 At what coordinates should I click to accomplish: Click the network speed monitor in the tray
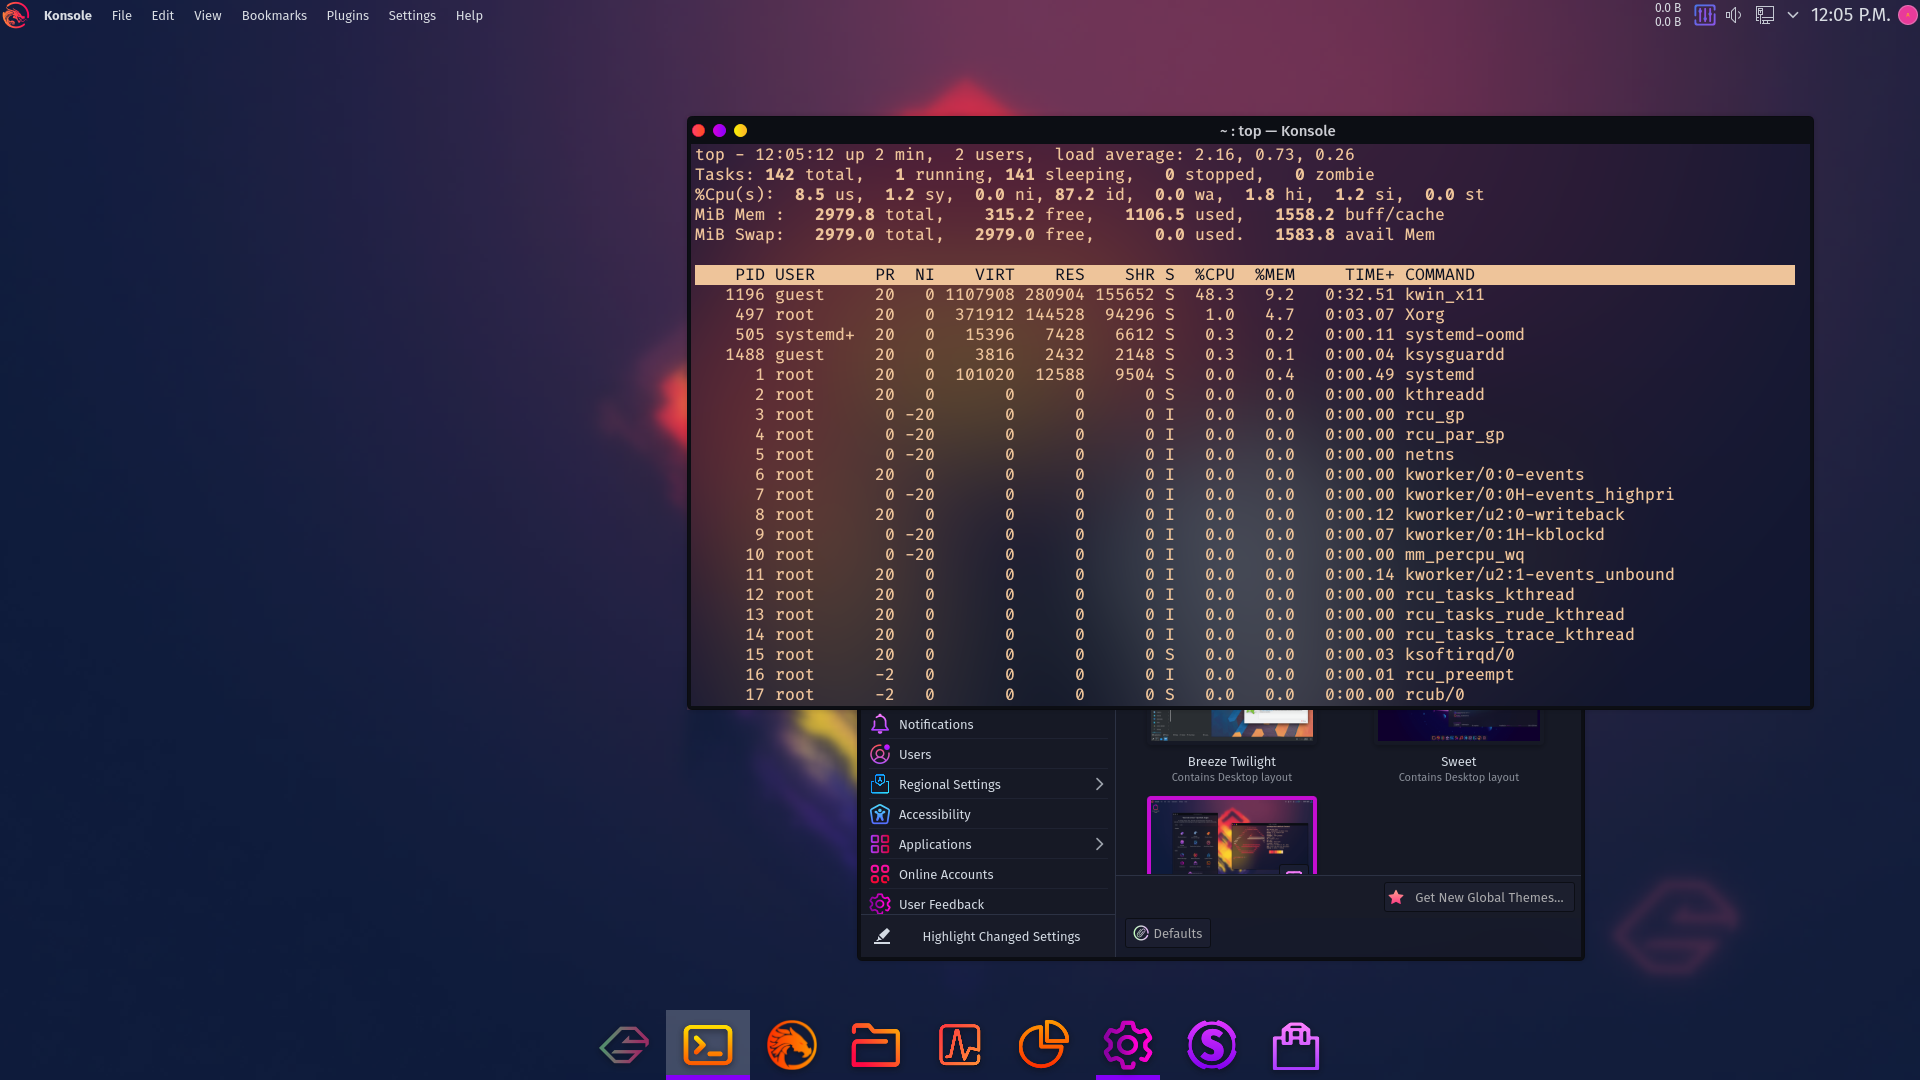1667,15
